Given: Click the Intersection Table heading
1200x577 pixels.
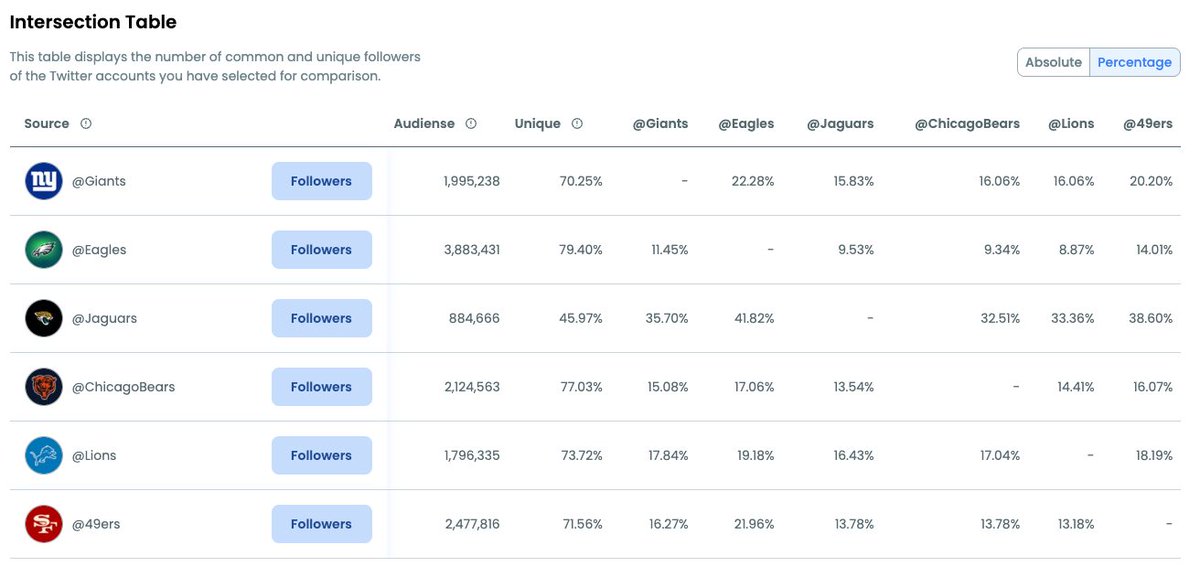Looking at the screenshot, I should pyautogui.click(x=93, y=21).
